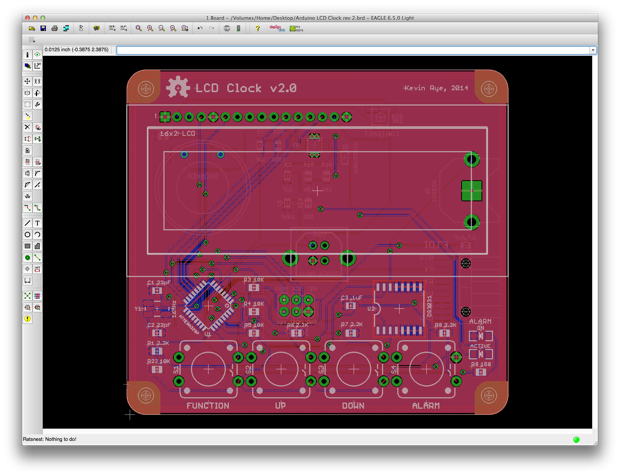The image size is (620, 476).
Task: Select the Signal tool
Action: pos(37,257)
